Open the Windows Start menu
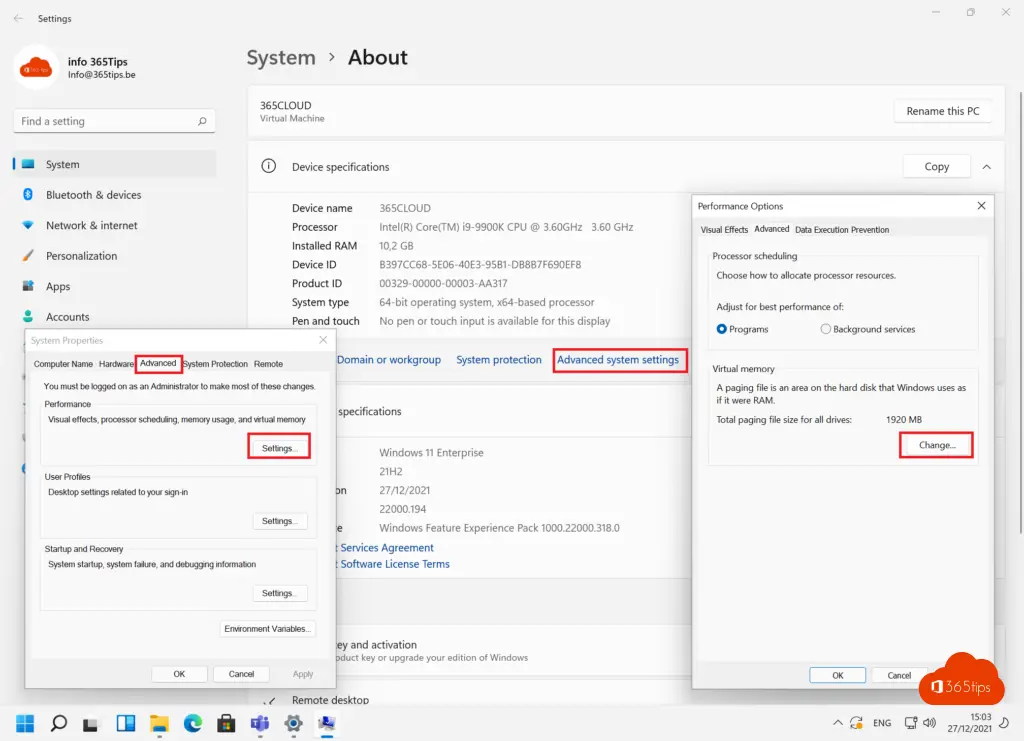 (25, 723)
